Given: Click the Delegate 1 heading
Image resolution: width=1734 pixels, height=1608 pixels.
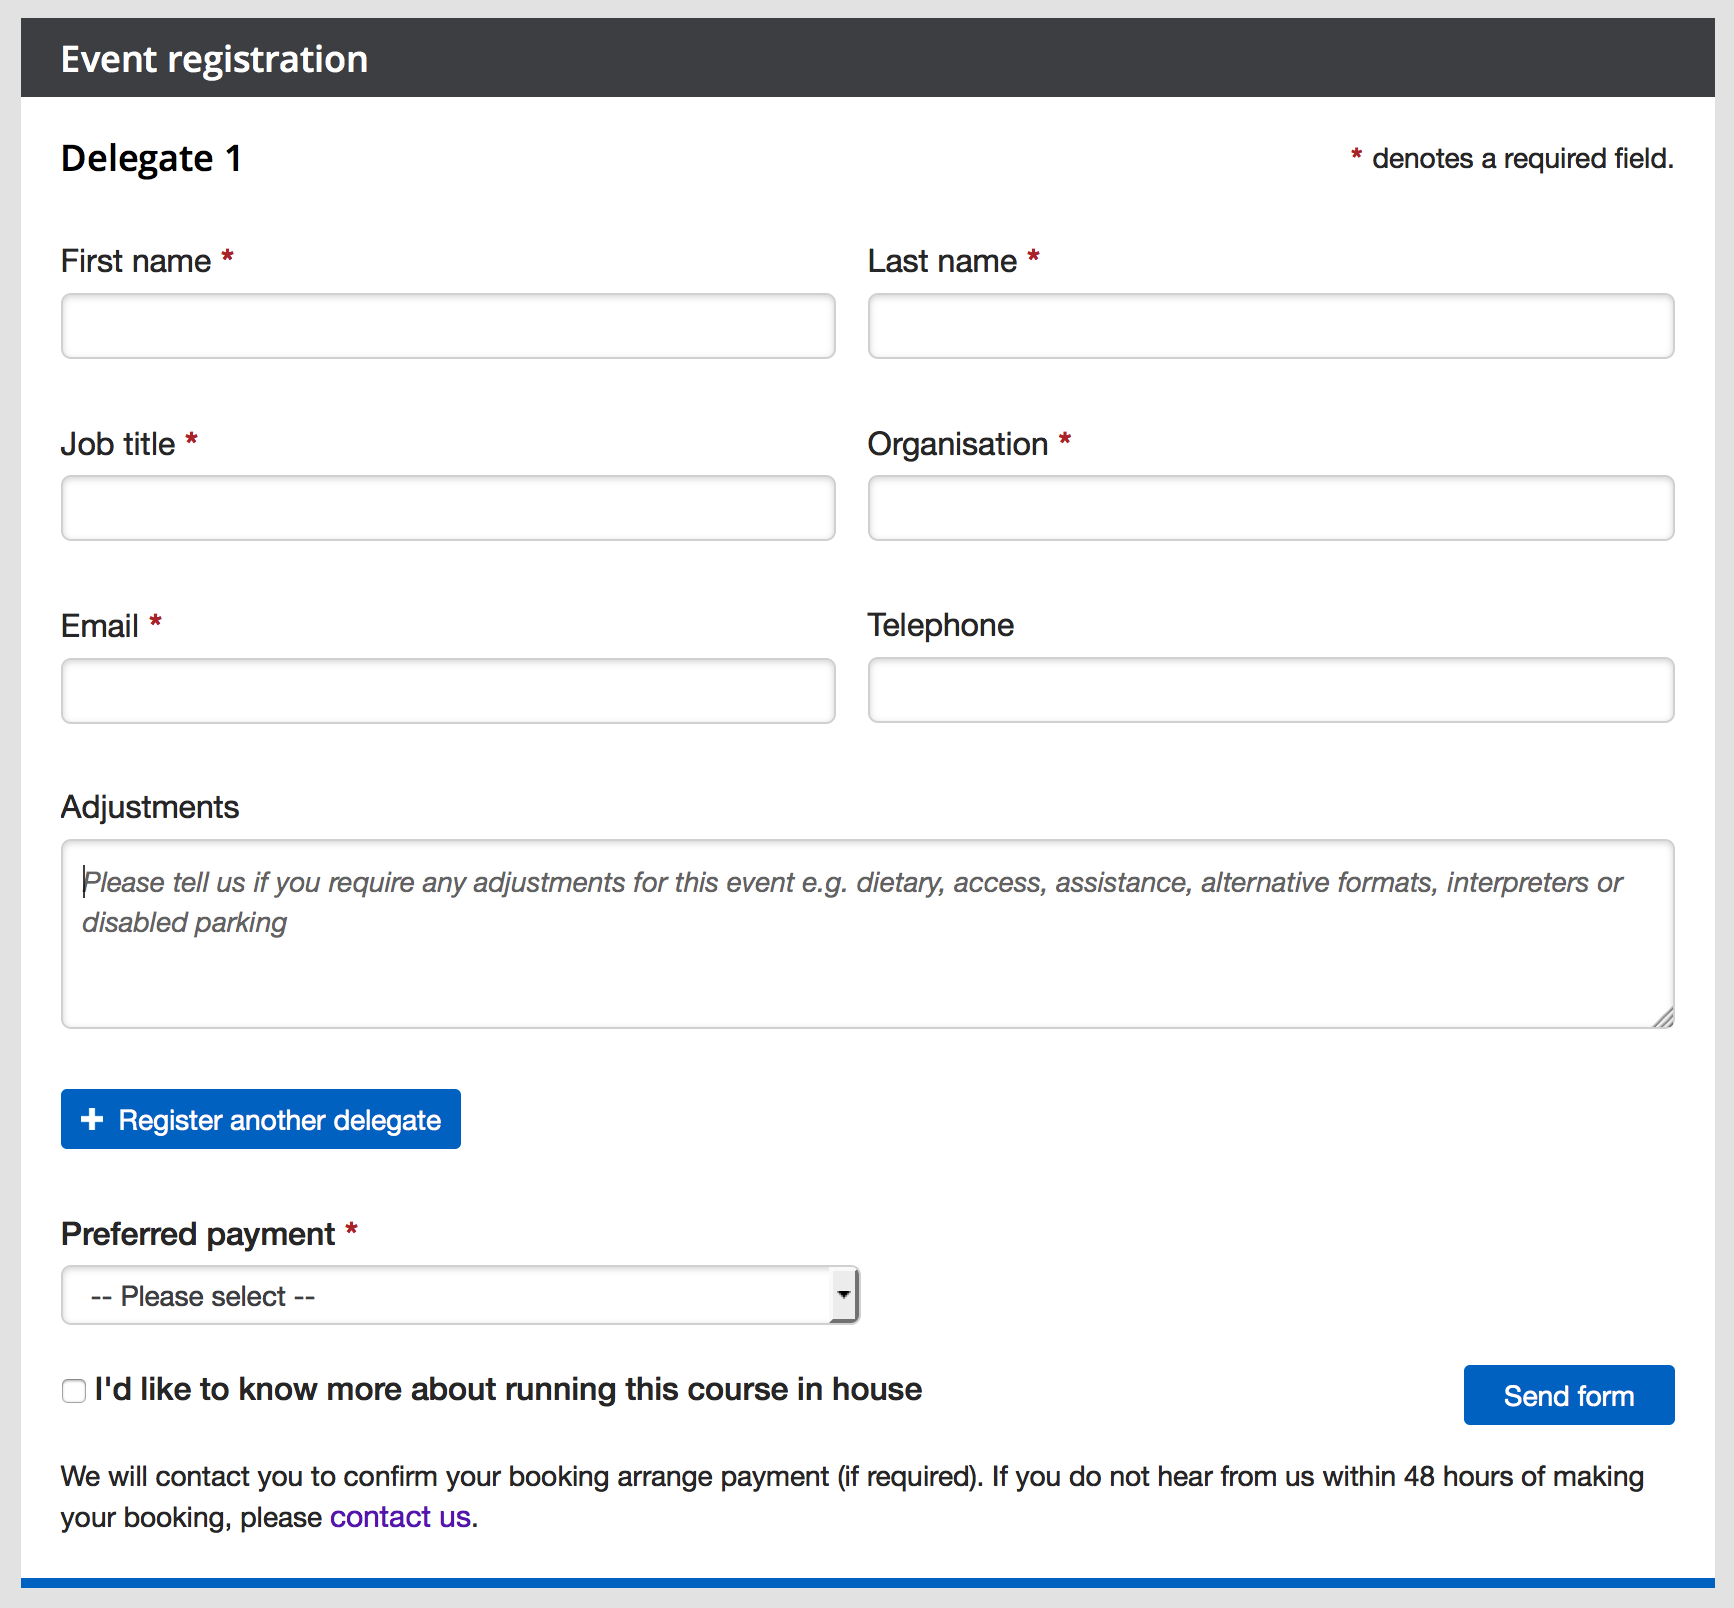Looking at the screenshot, I should (151, 158).
